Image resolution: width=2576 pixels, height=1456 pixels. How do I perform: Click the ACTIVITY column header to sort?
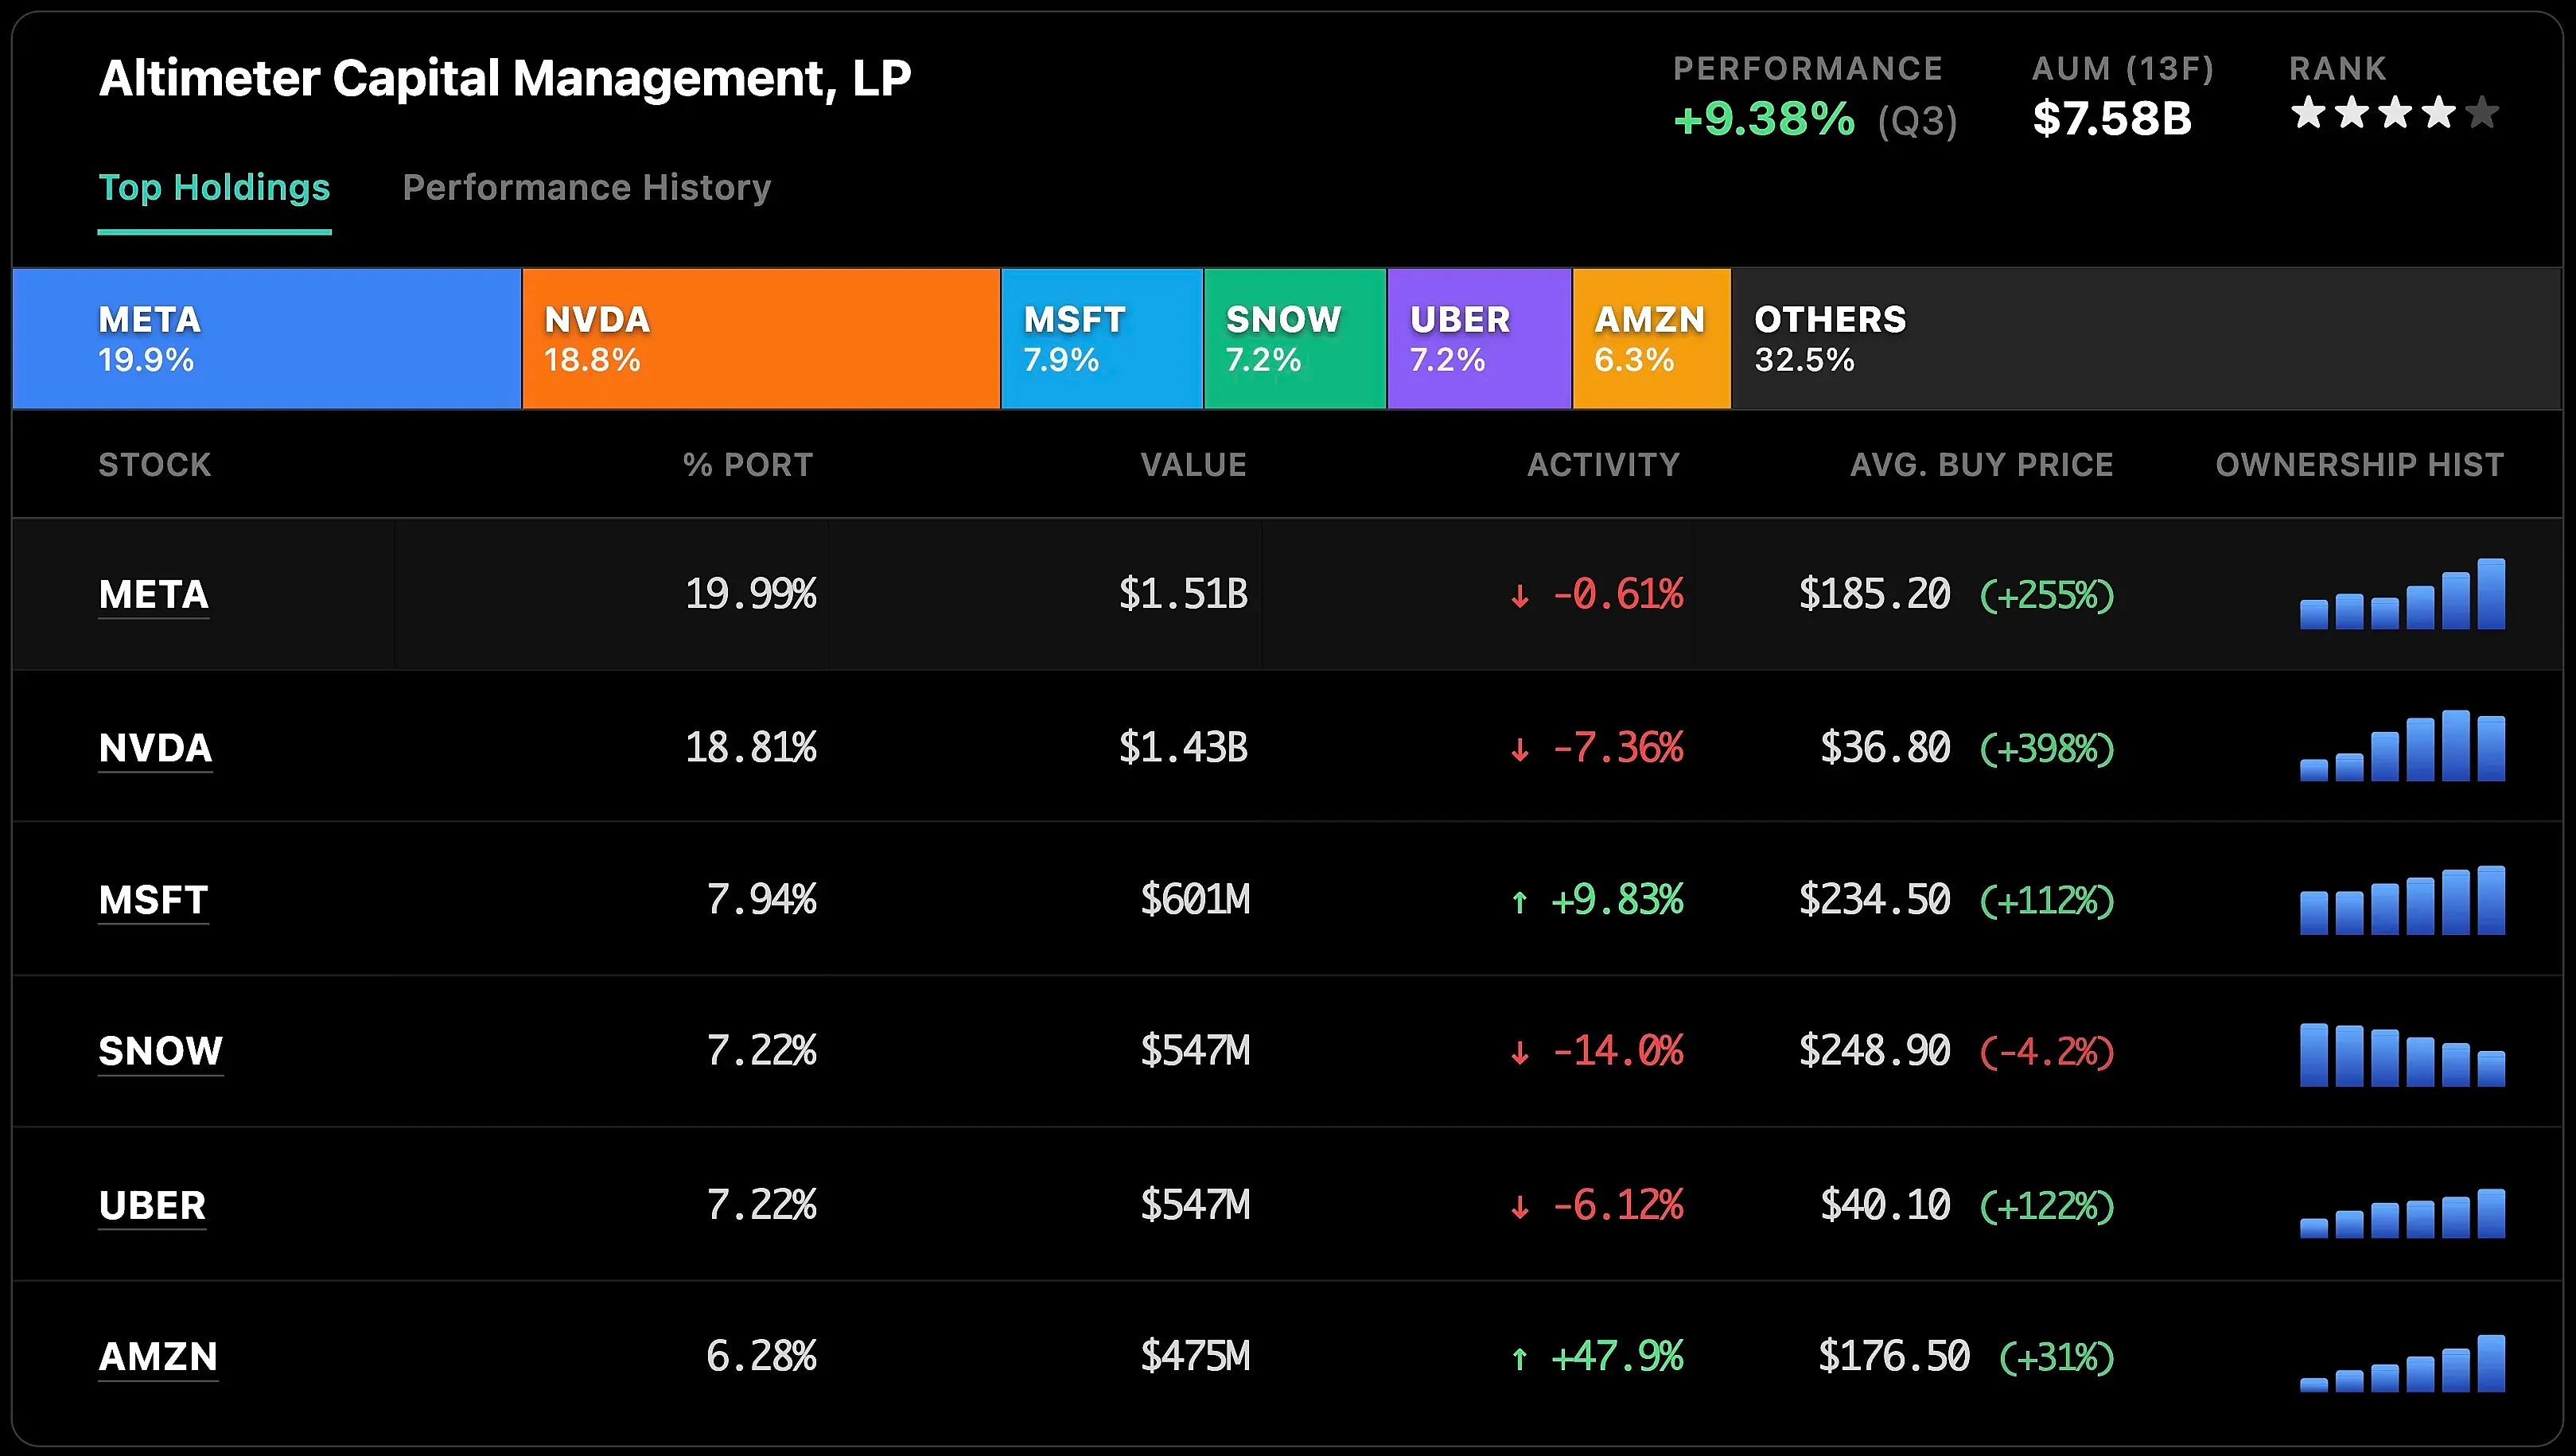coord(1603,464)
